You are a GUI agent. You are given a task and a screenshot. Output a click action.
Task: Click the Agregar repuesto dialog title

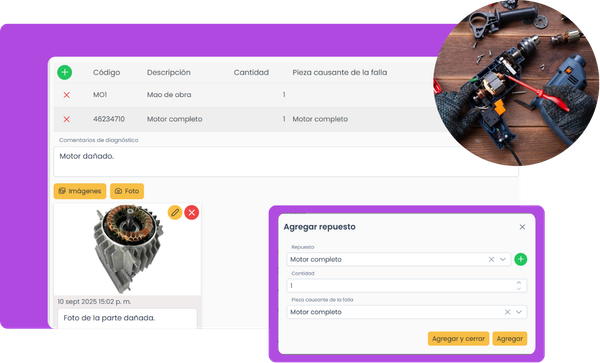coord(320,227)
